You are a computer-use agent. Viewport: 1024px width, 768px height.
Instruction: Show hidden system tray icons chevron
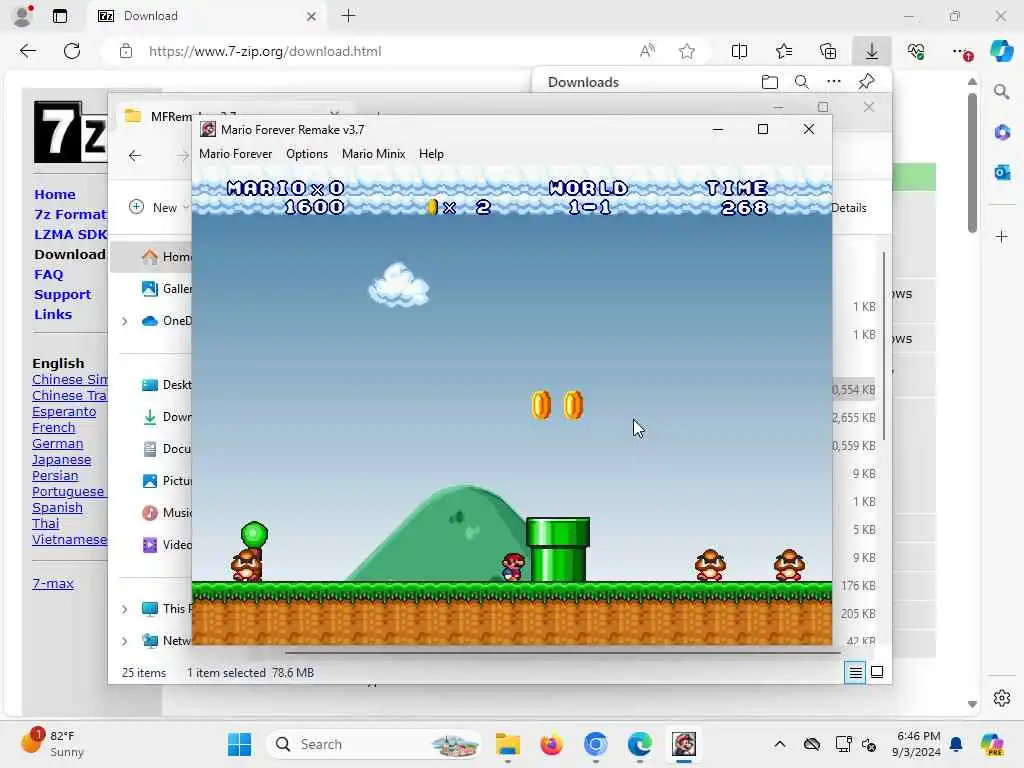pyautogui.click(x=780, y=744)
